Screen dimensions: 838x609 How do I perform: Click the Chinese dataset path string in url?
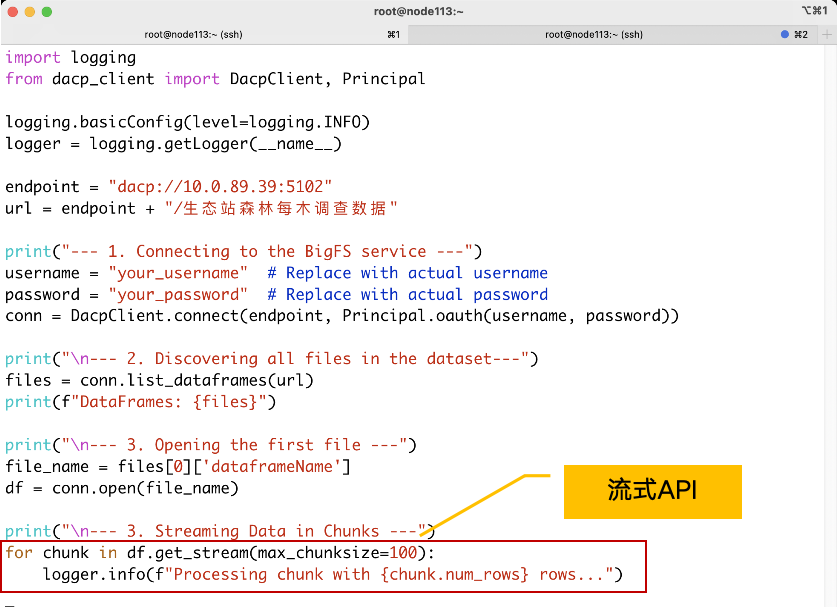pos(284,208)
